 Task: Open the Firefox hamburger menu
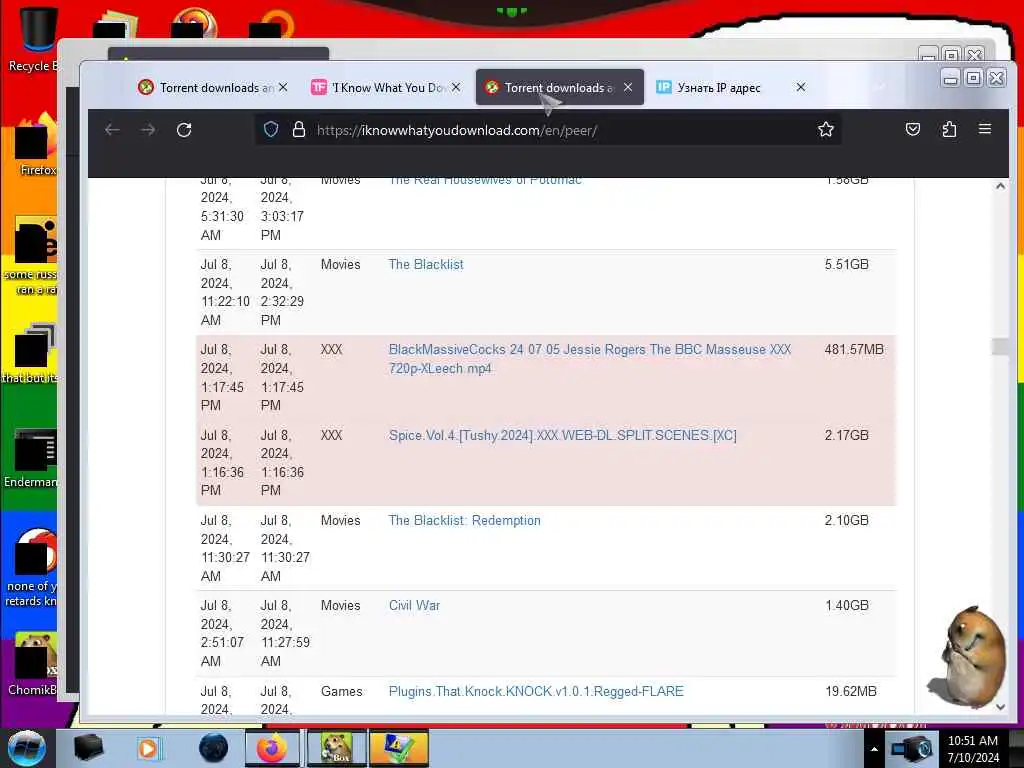point(985,129)
